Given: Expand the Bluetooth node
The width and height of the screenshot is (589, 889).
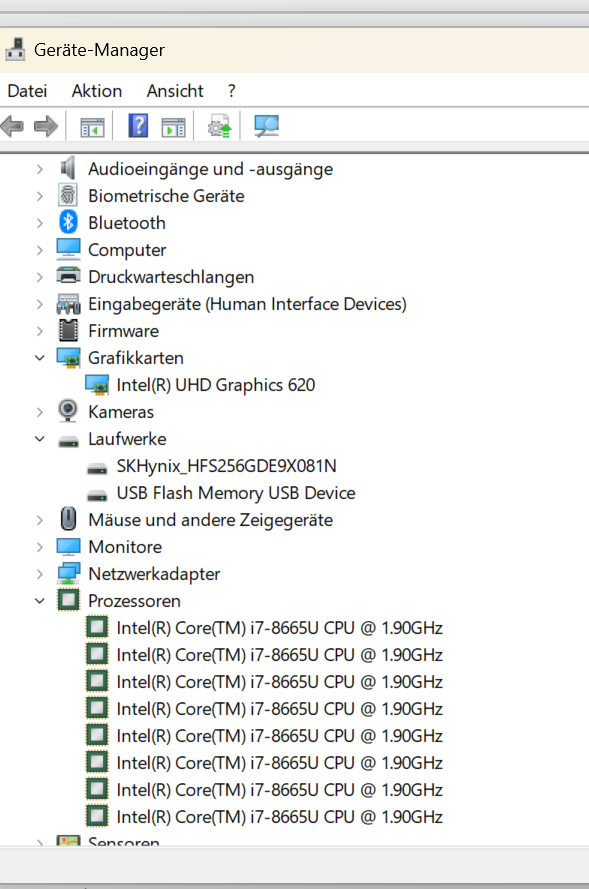Looking at the screenshot, I should pos(39,223).
